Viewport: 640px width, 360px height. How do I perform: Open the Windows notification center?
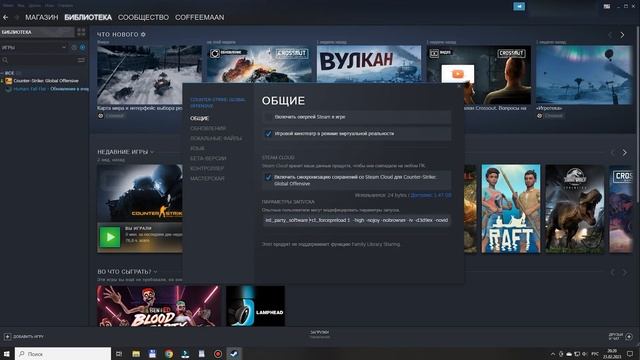coord(630,354)
